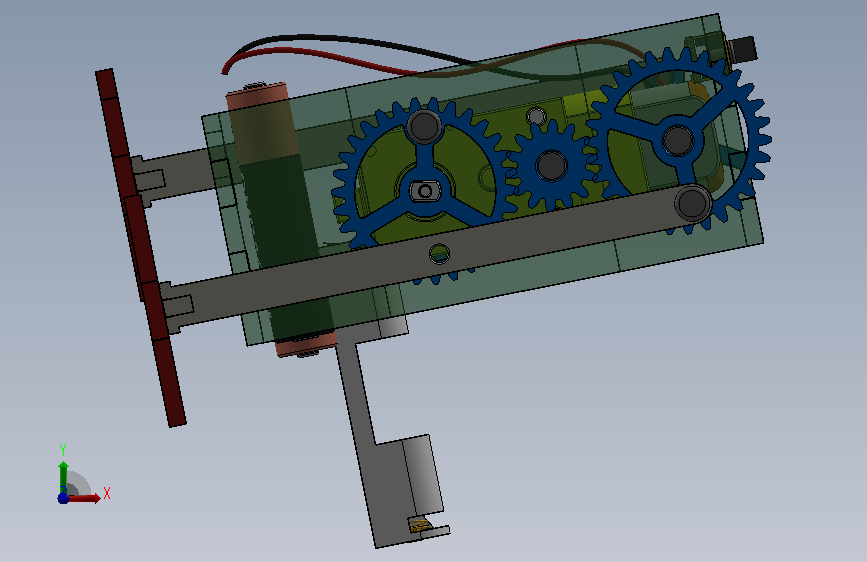This screenshot has width=867, height=562.
Task: Select the black push button switch
Action: click(x=742, y=50)
